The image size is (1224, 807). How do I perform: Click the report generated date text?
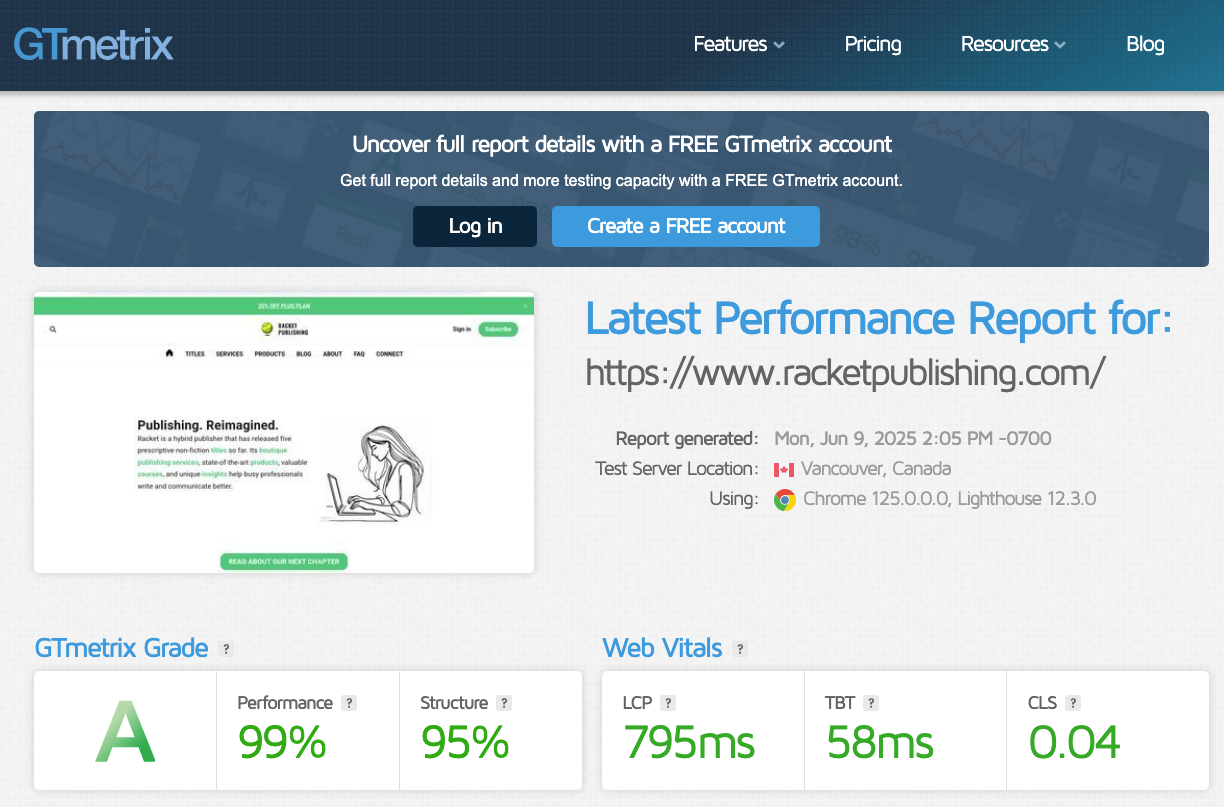pyautogui.click(x=913, y=438)
